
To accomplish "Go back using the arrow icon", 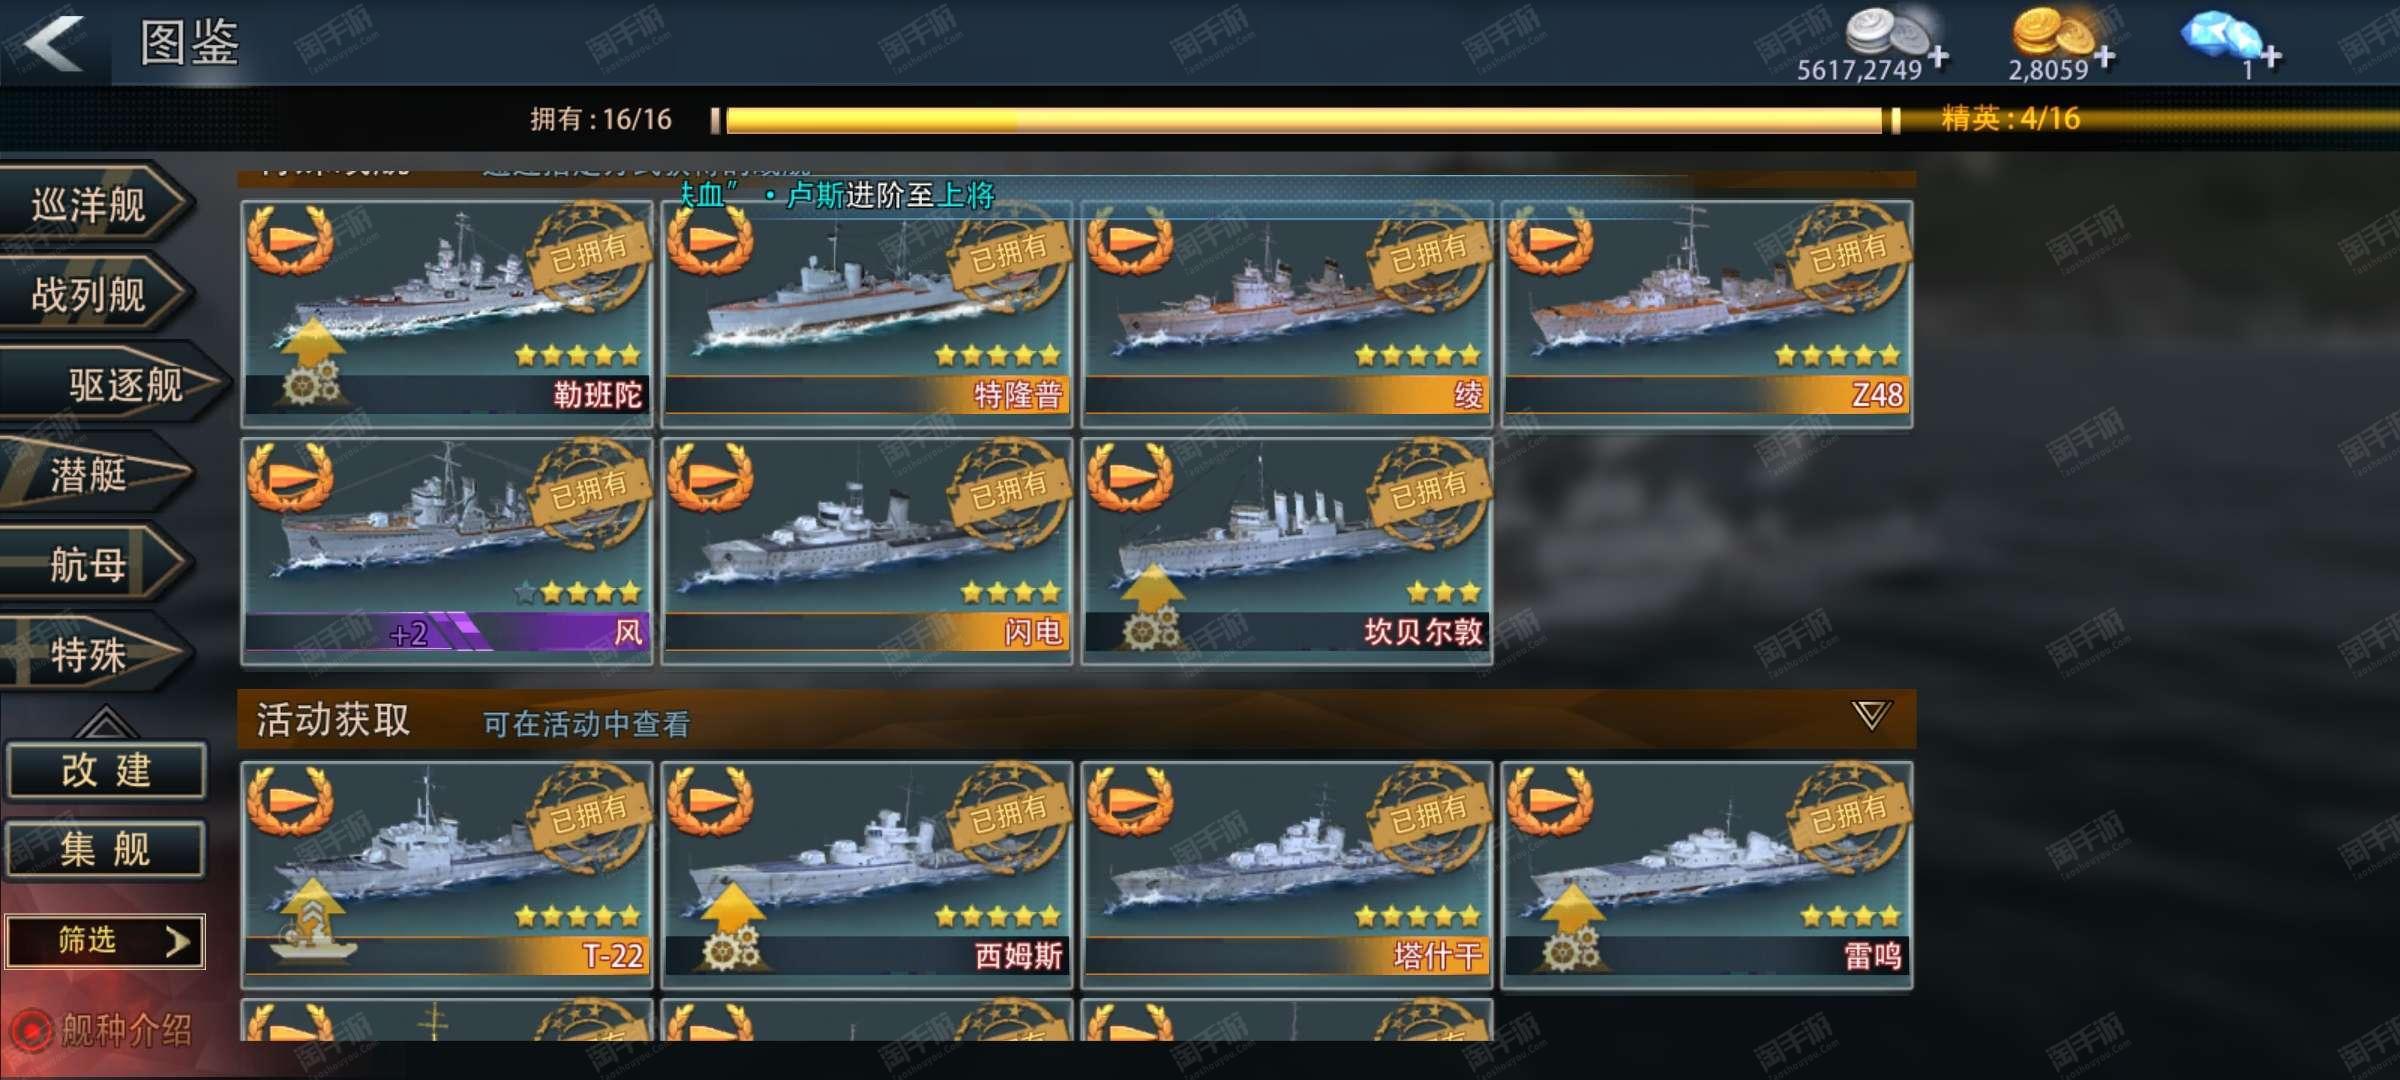I will click(54, 43).
